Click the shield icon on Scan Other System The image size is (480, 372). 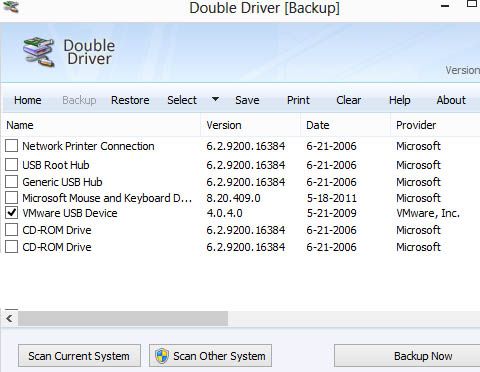coord(162,356)
